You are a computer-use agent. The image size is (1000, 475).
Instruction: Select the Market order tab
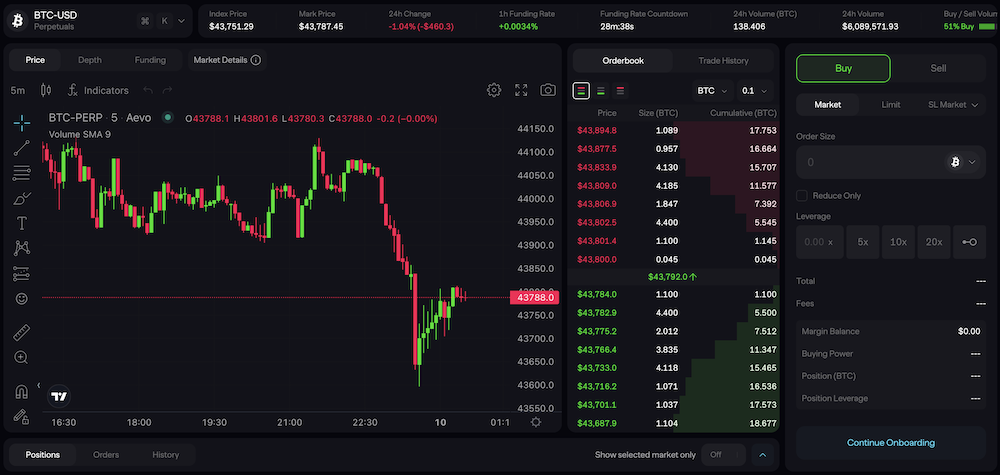(828, 105)
